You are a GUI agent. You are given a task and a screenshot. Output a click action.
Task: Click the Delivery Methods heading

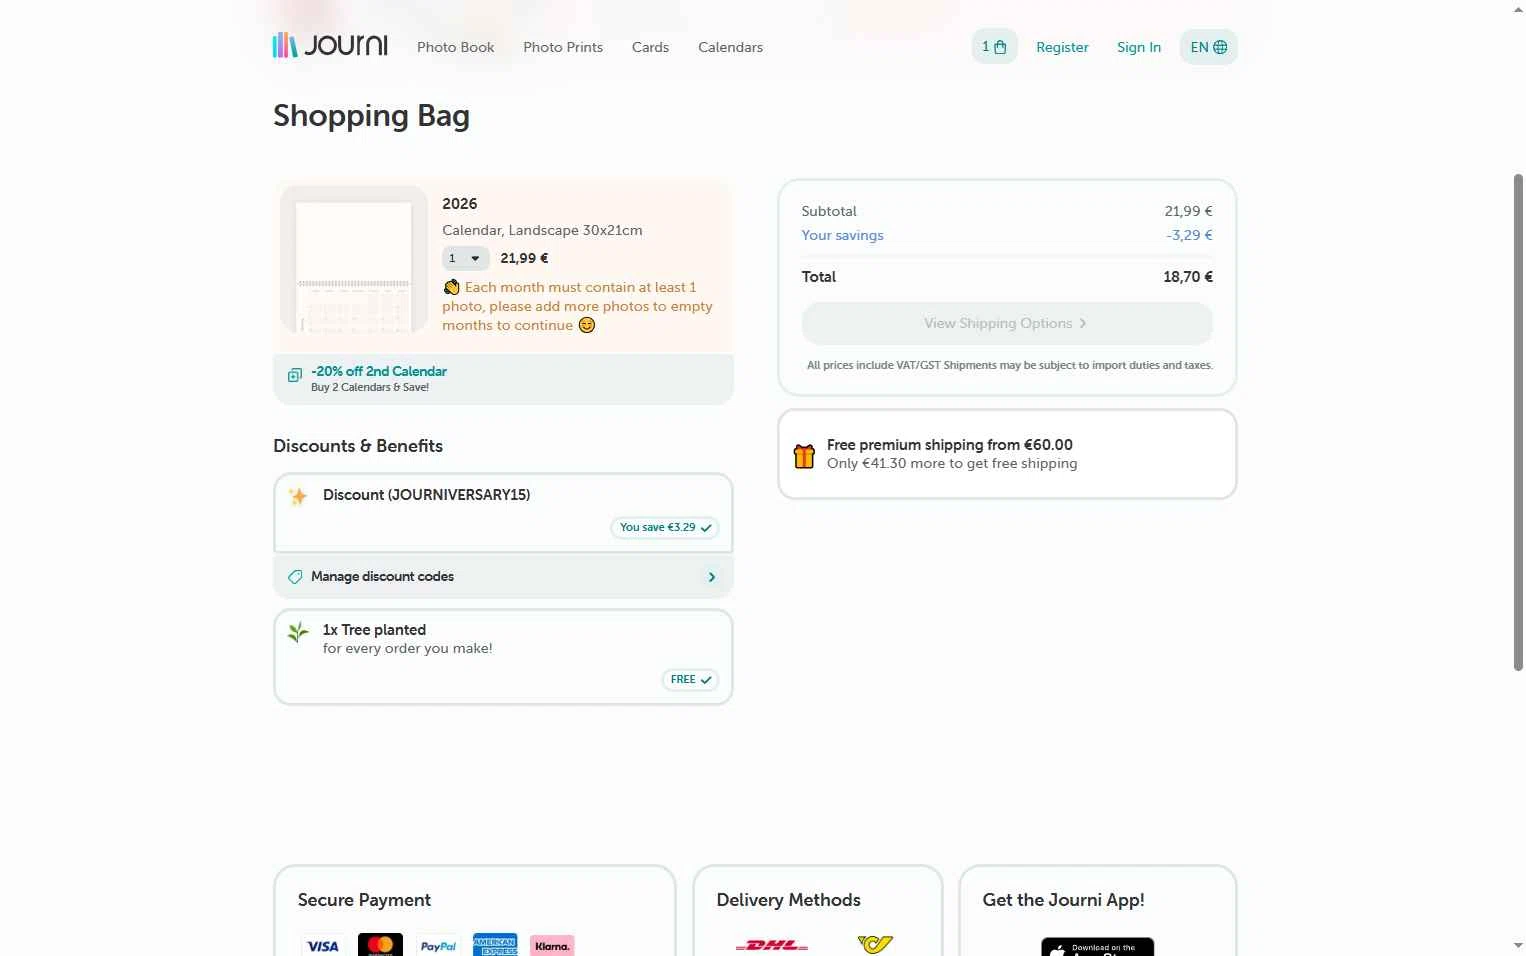[788, 900]
